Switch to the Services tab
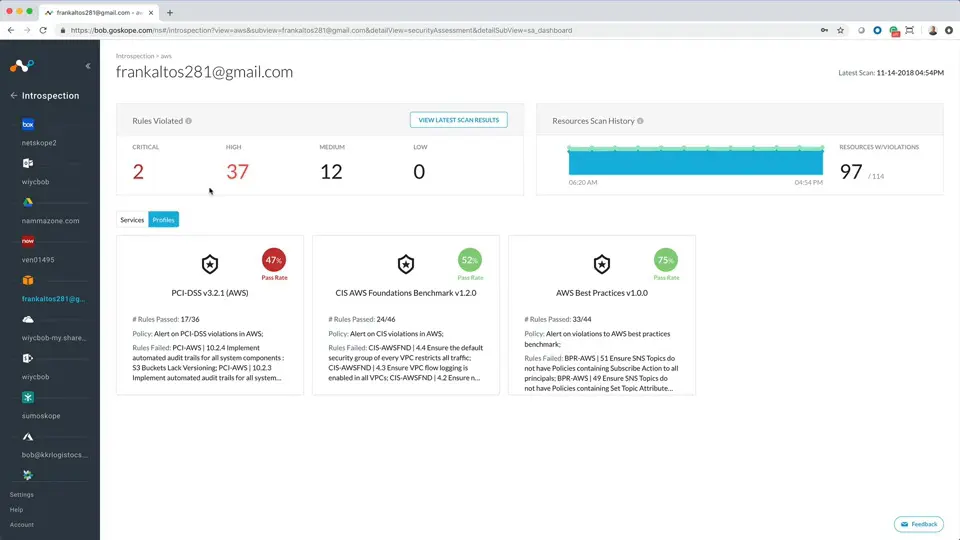The width and height of the screenshot is (960, 540). (132, 220)
